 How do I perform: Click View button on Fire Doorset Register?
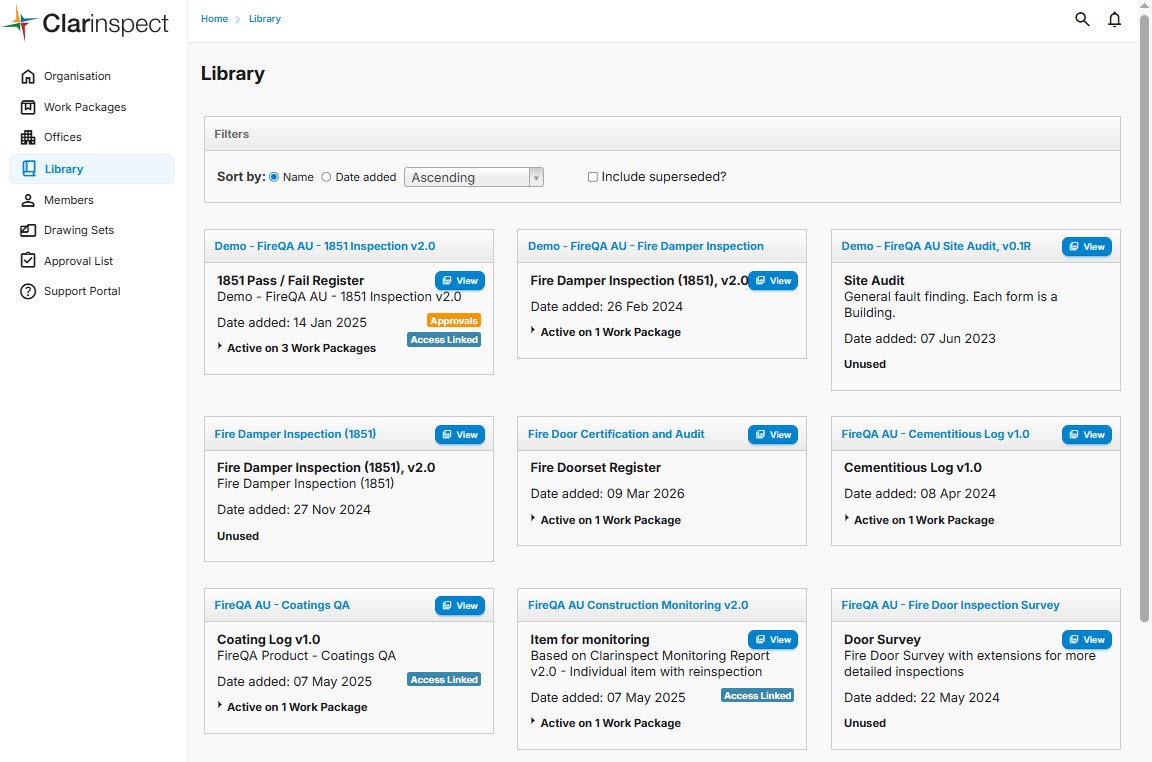pyautogui.click(x=773, y=435)
